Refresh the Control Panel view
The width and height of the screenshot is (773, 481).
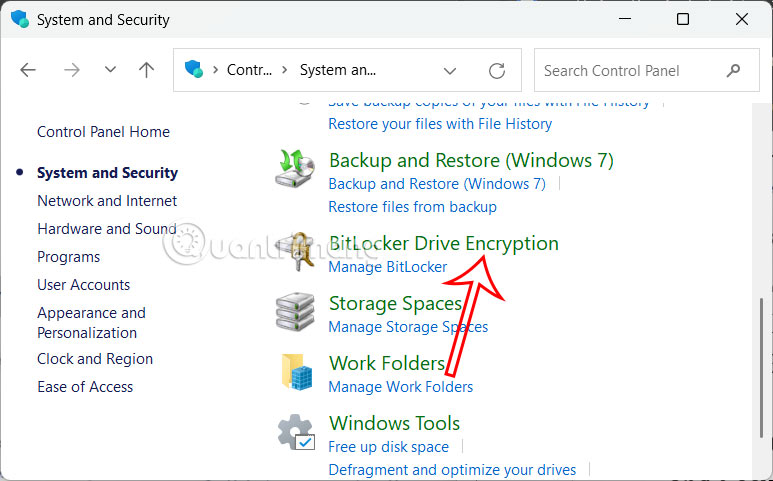(x=497, y=70)
